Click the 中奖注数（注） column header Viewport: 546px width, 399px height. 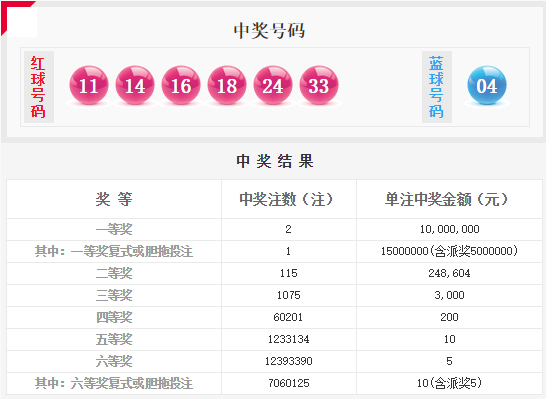click(288, 199)
